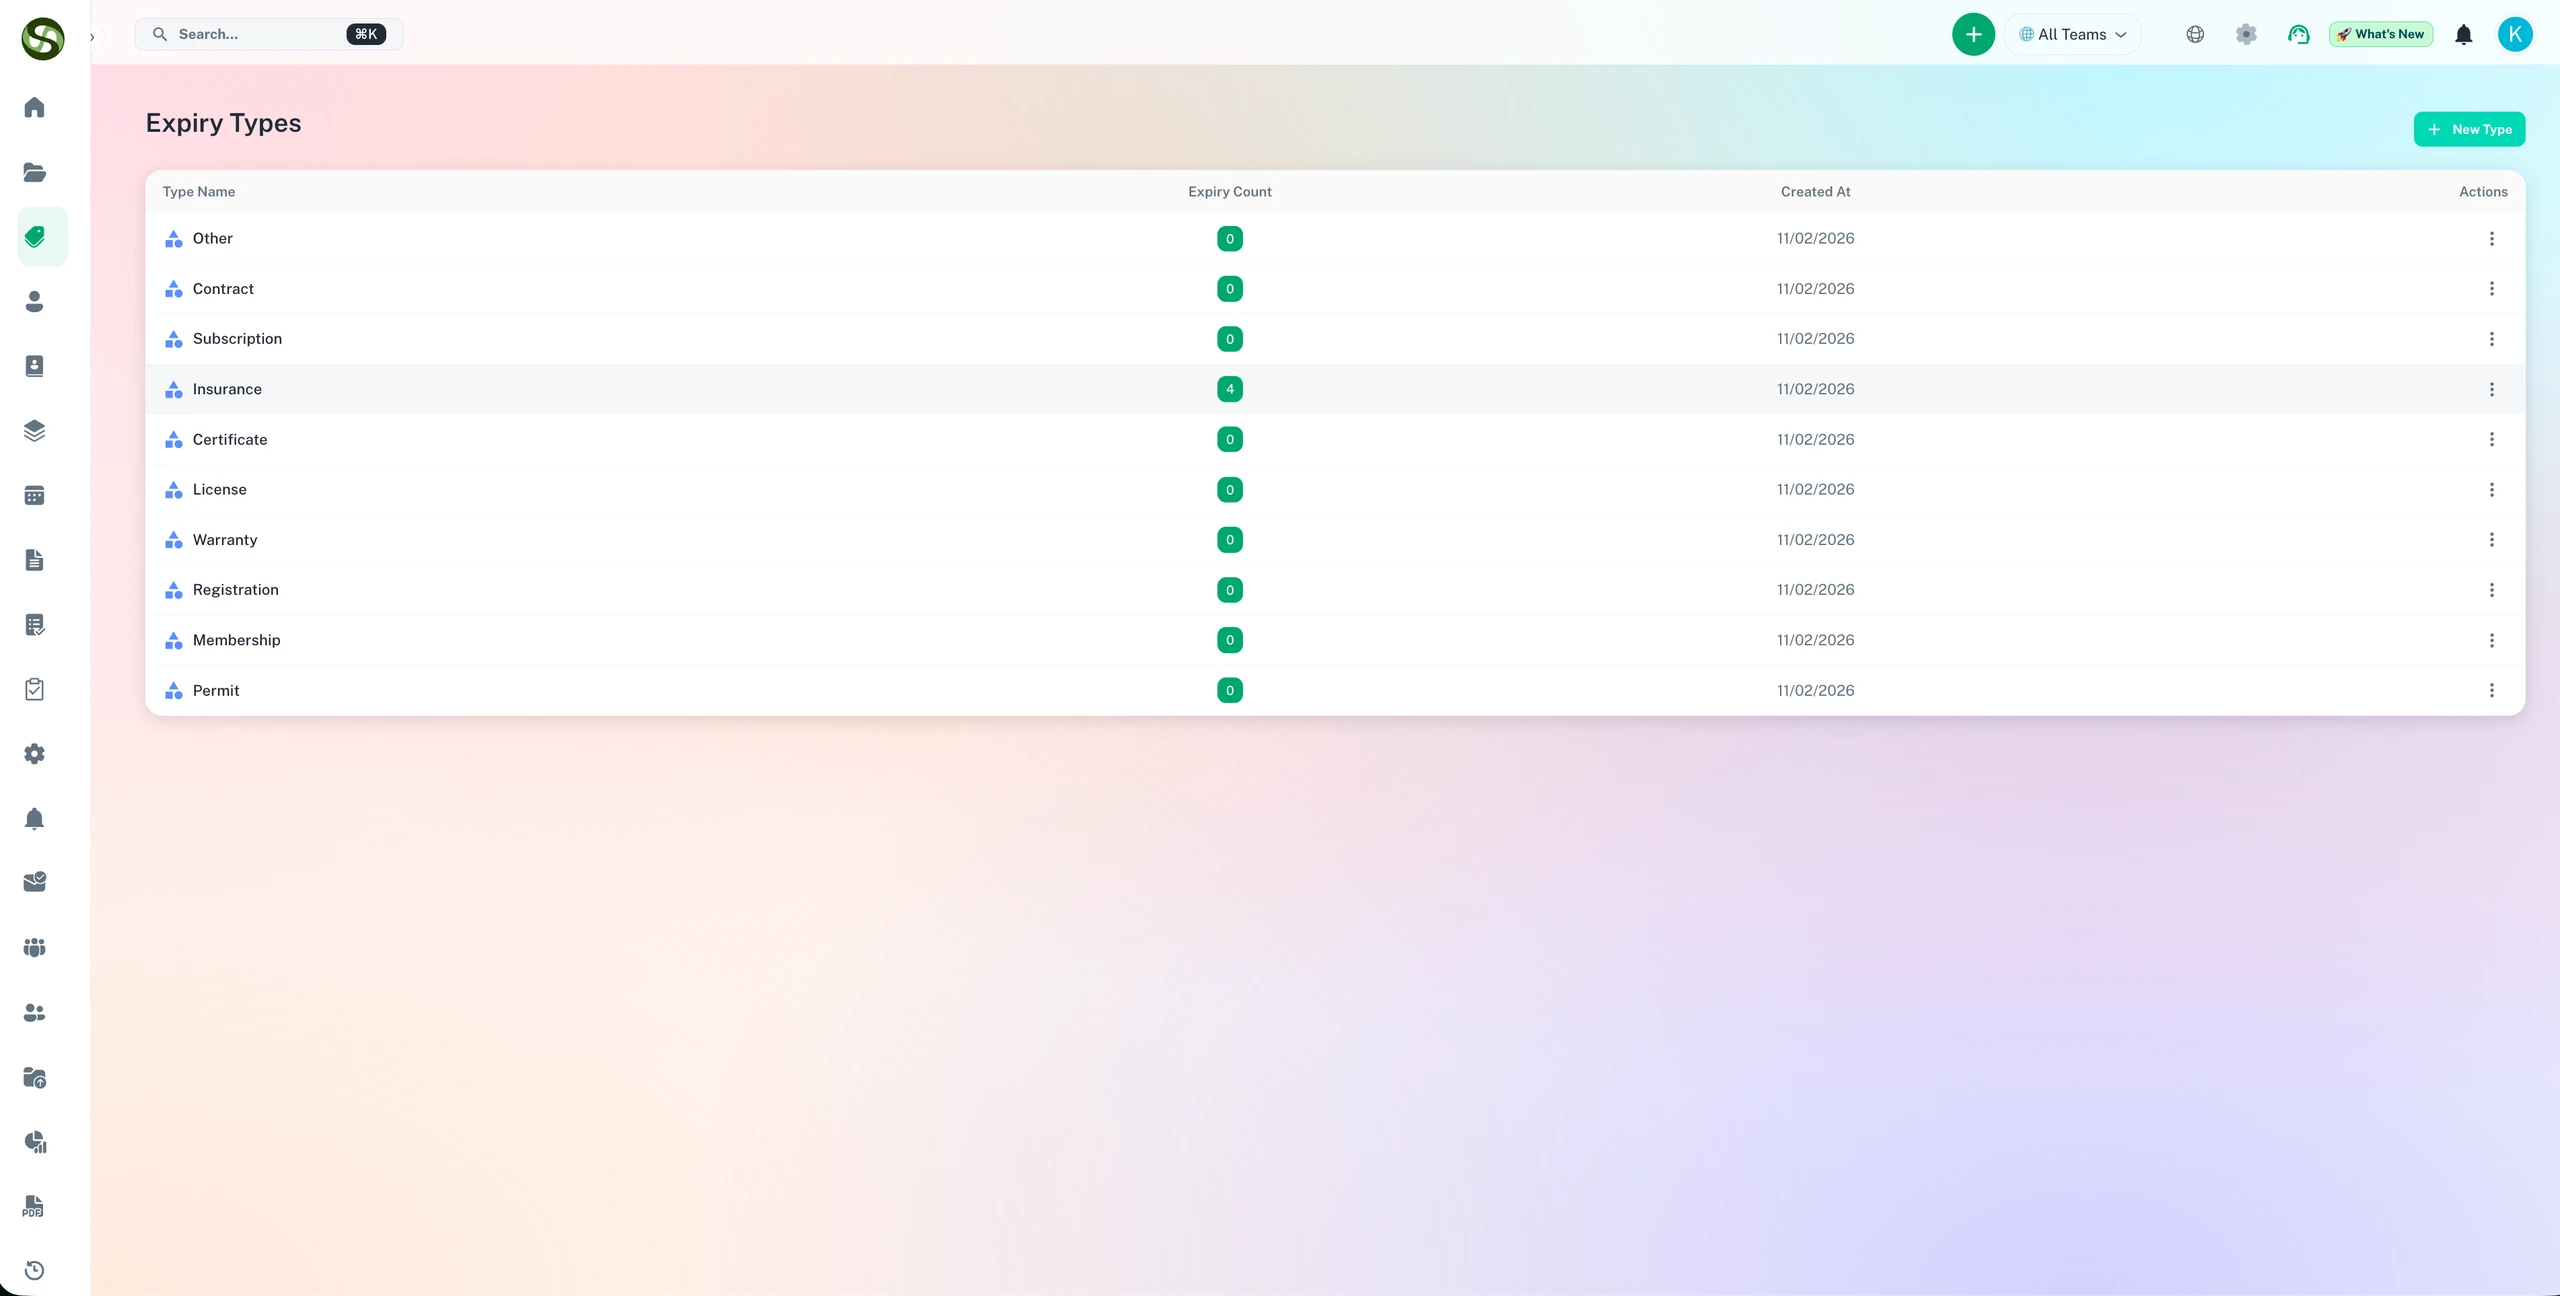Open the stacked layers icon in sidebar

click(x=34, y=431)
